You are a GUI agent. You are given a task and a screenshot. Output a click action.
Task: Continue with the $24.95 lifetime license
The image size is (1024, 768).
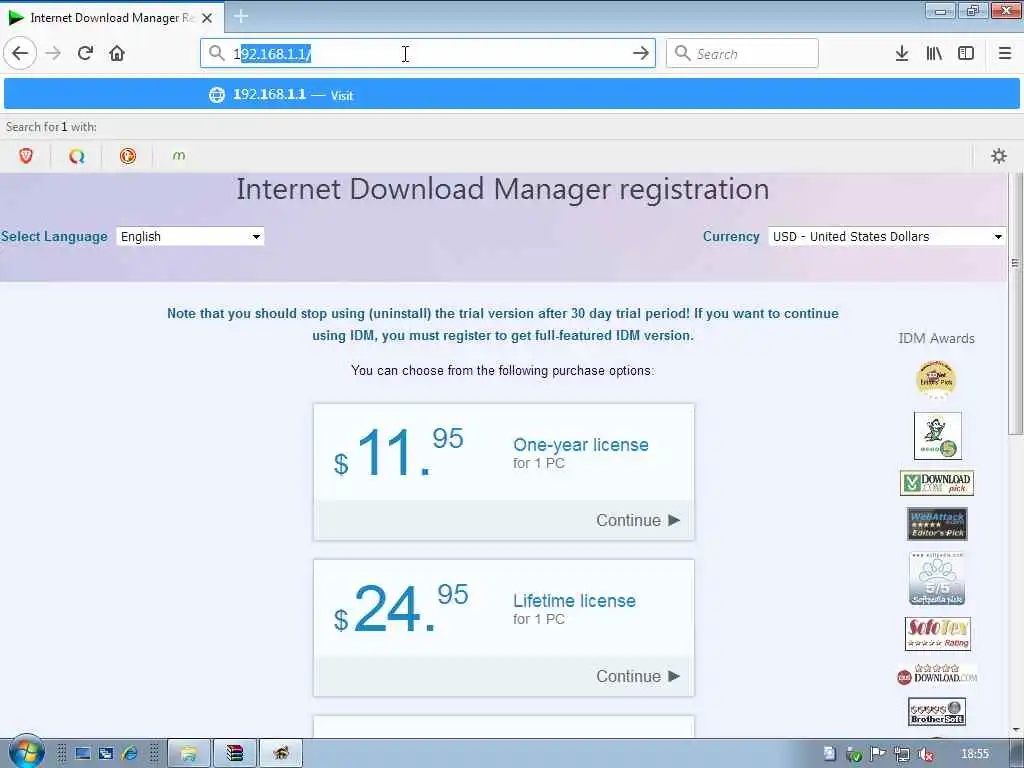(637, 677)
